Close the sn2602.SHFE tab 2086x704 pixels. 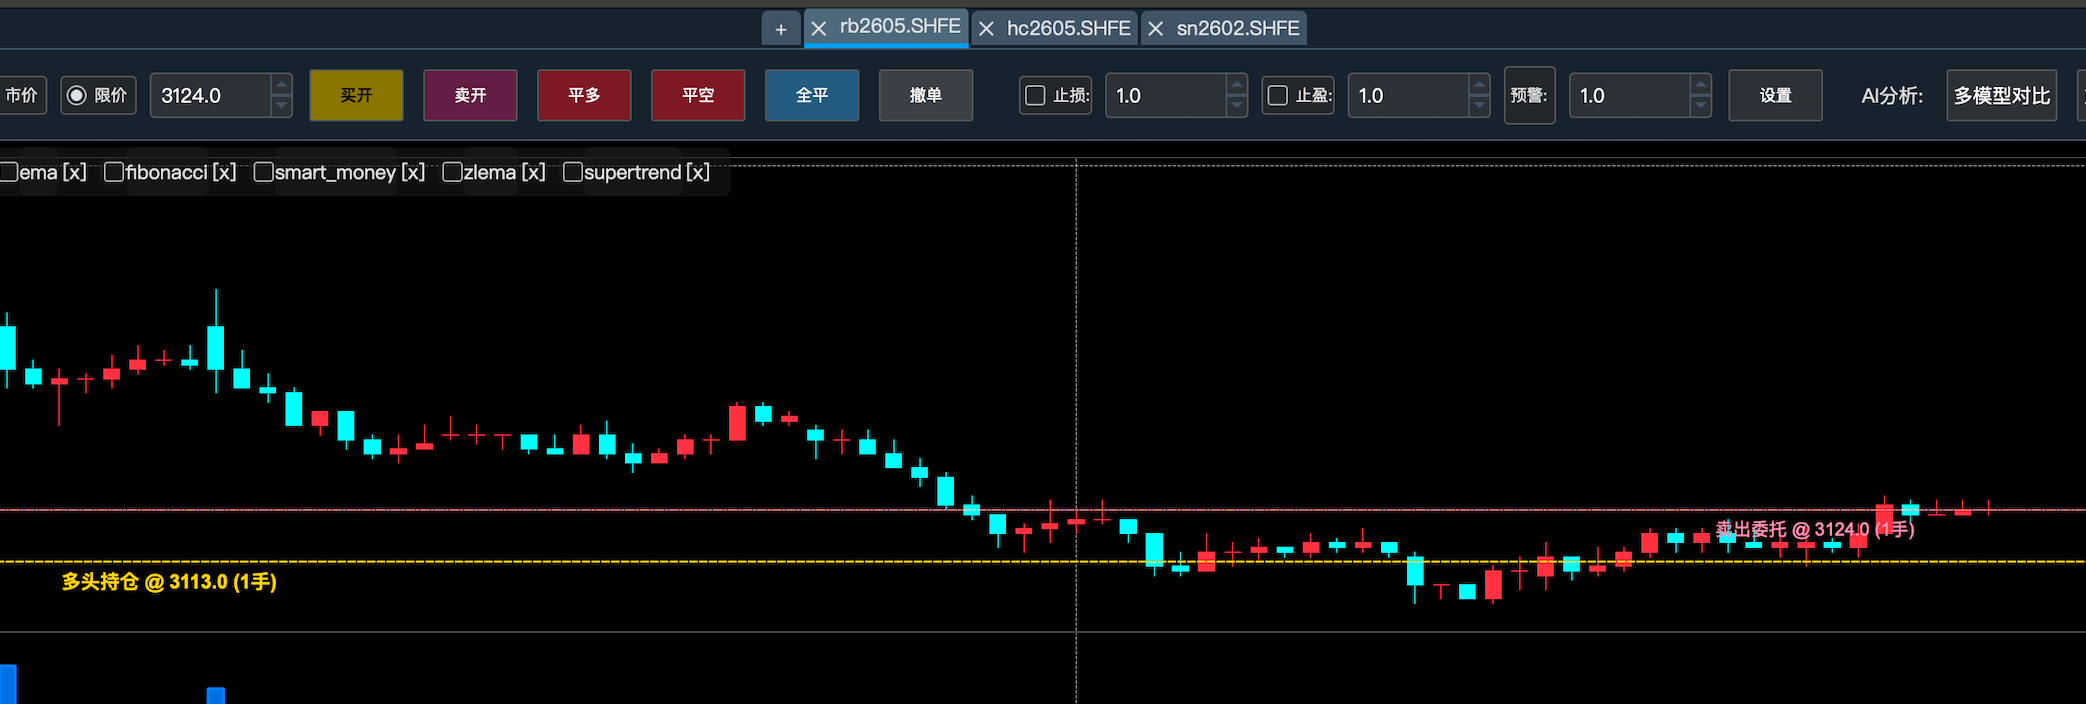click(x=1156, y=29)
